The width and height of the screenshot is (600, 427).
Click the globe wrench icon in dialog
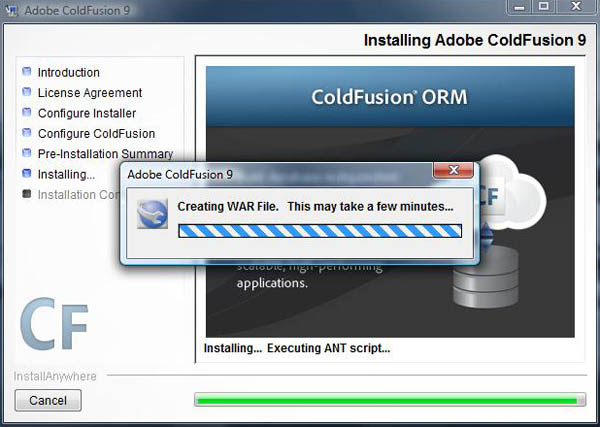[152, 214]
